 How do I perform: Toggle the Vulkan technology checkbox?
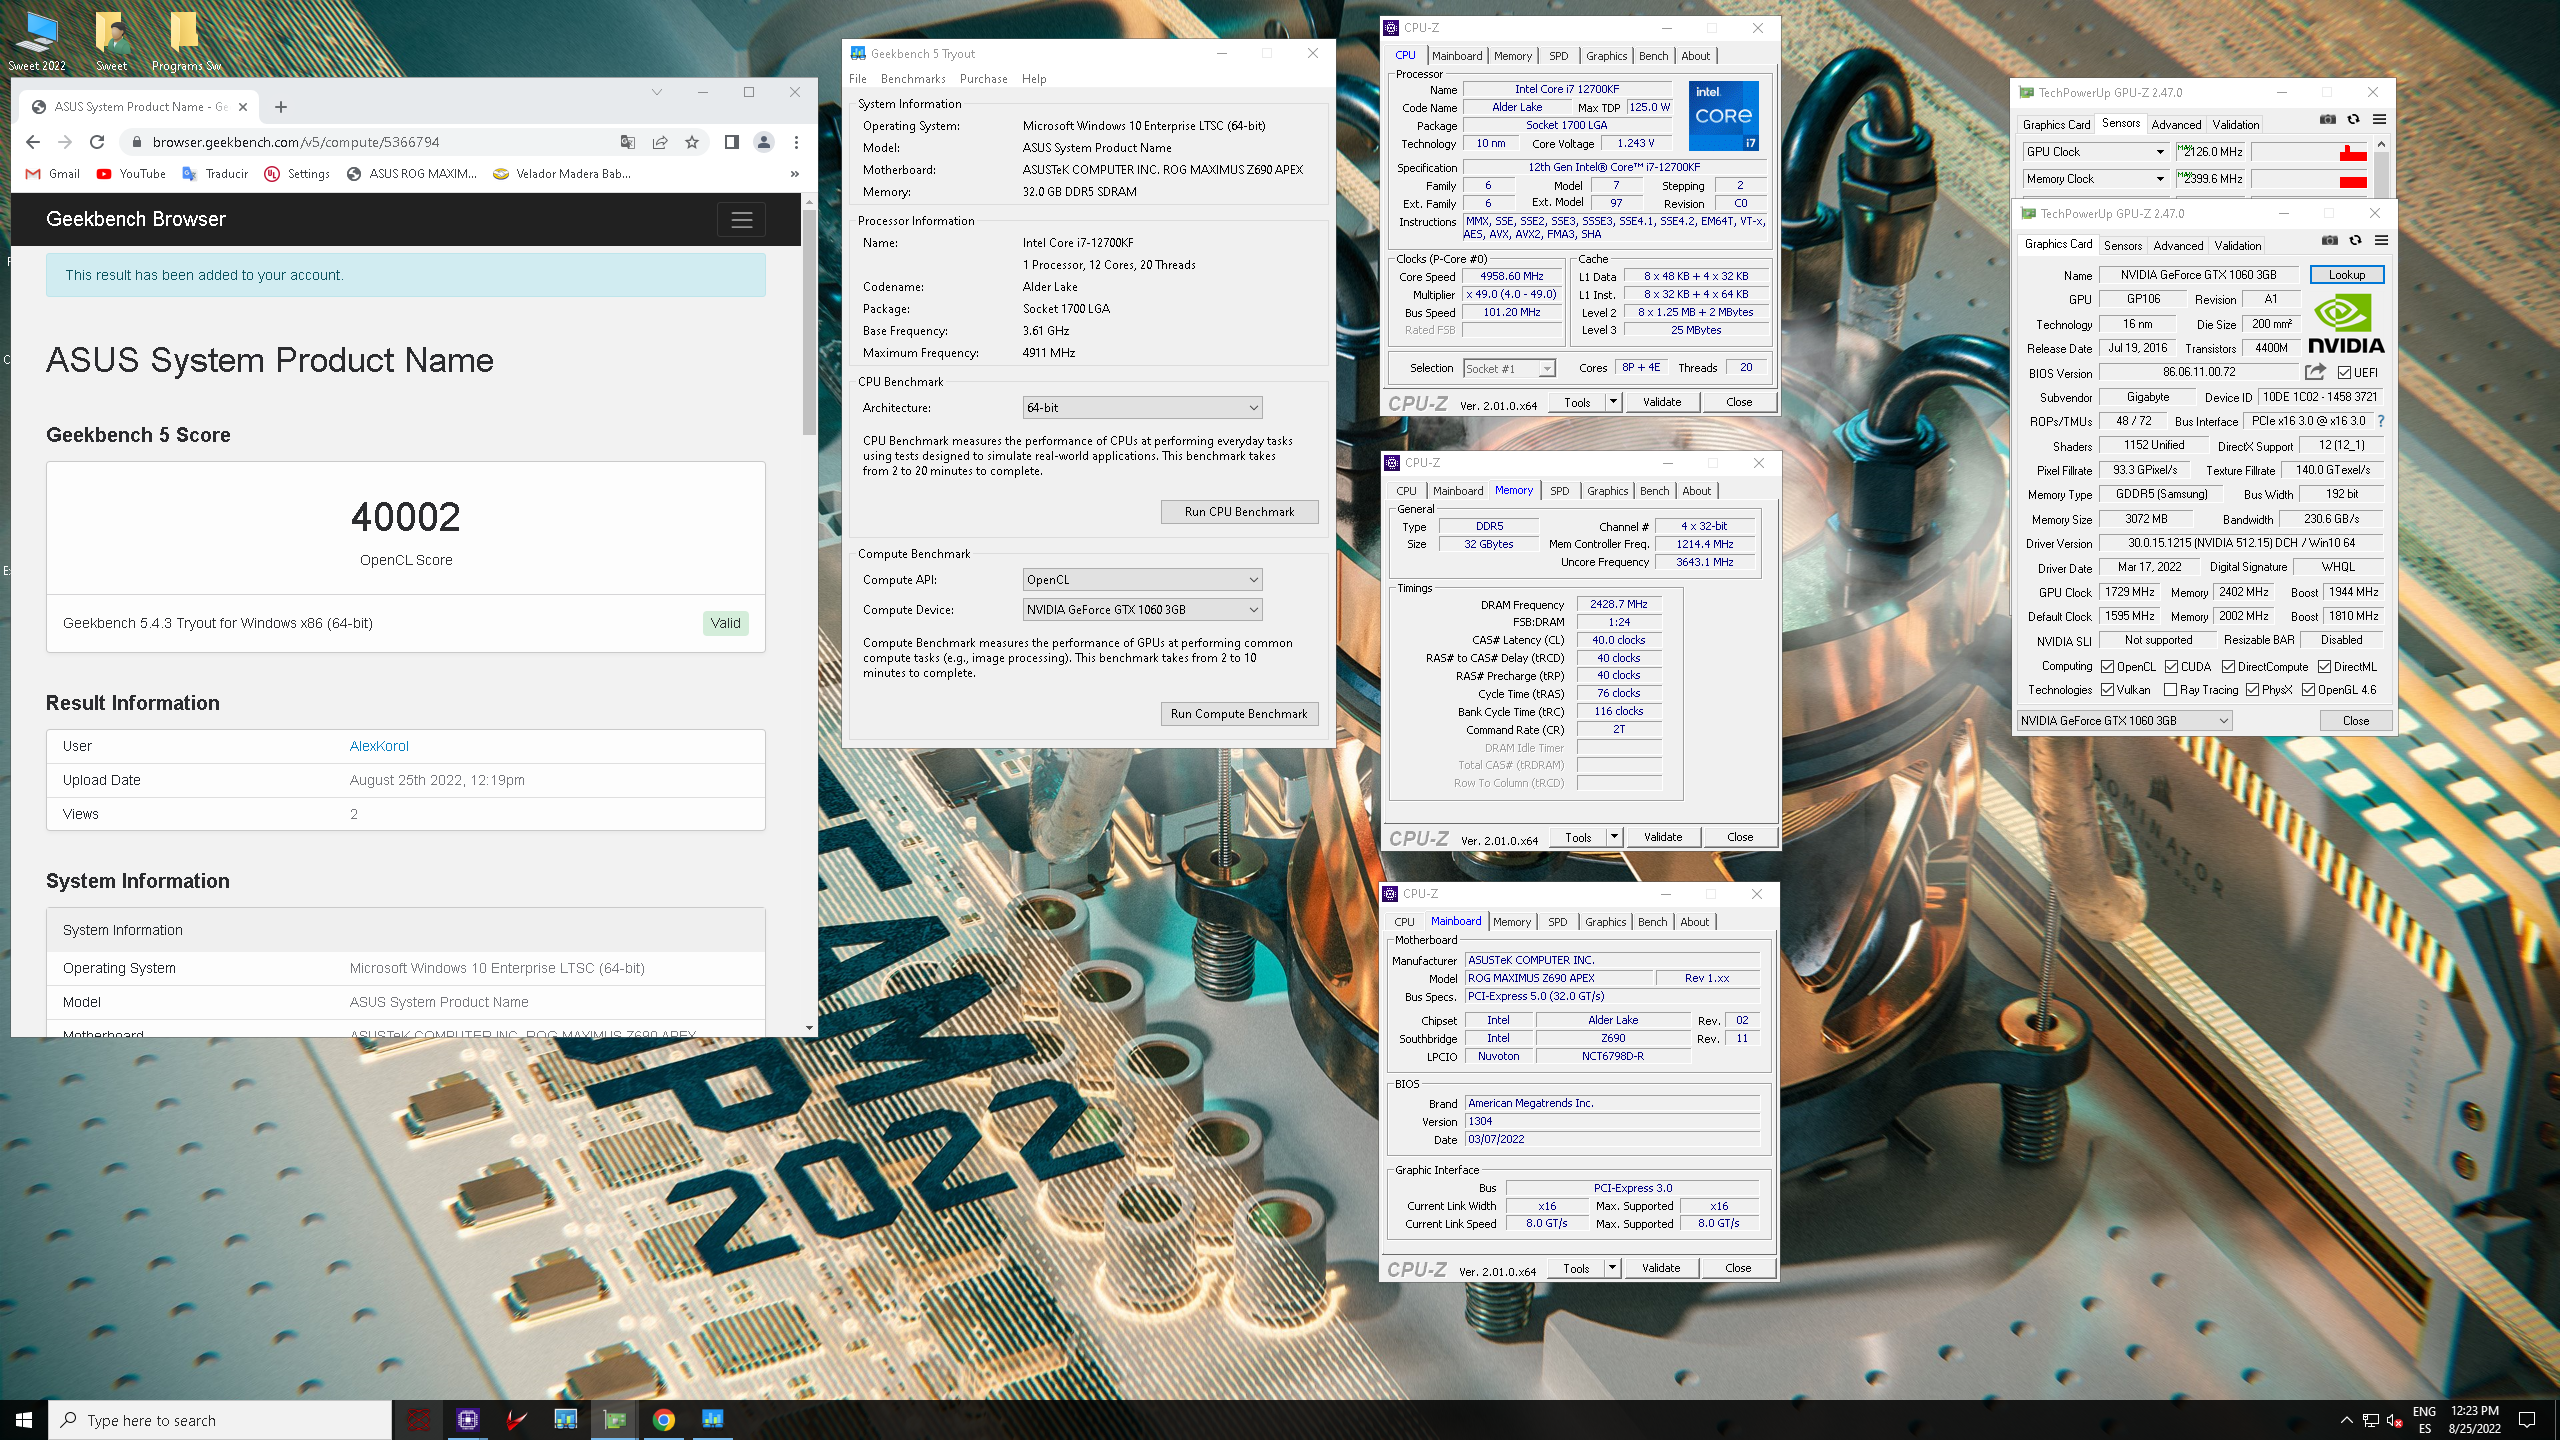2108,690
